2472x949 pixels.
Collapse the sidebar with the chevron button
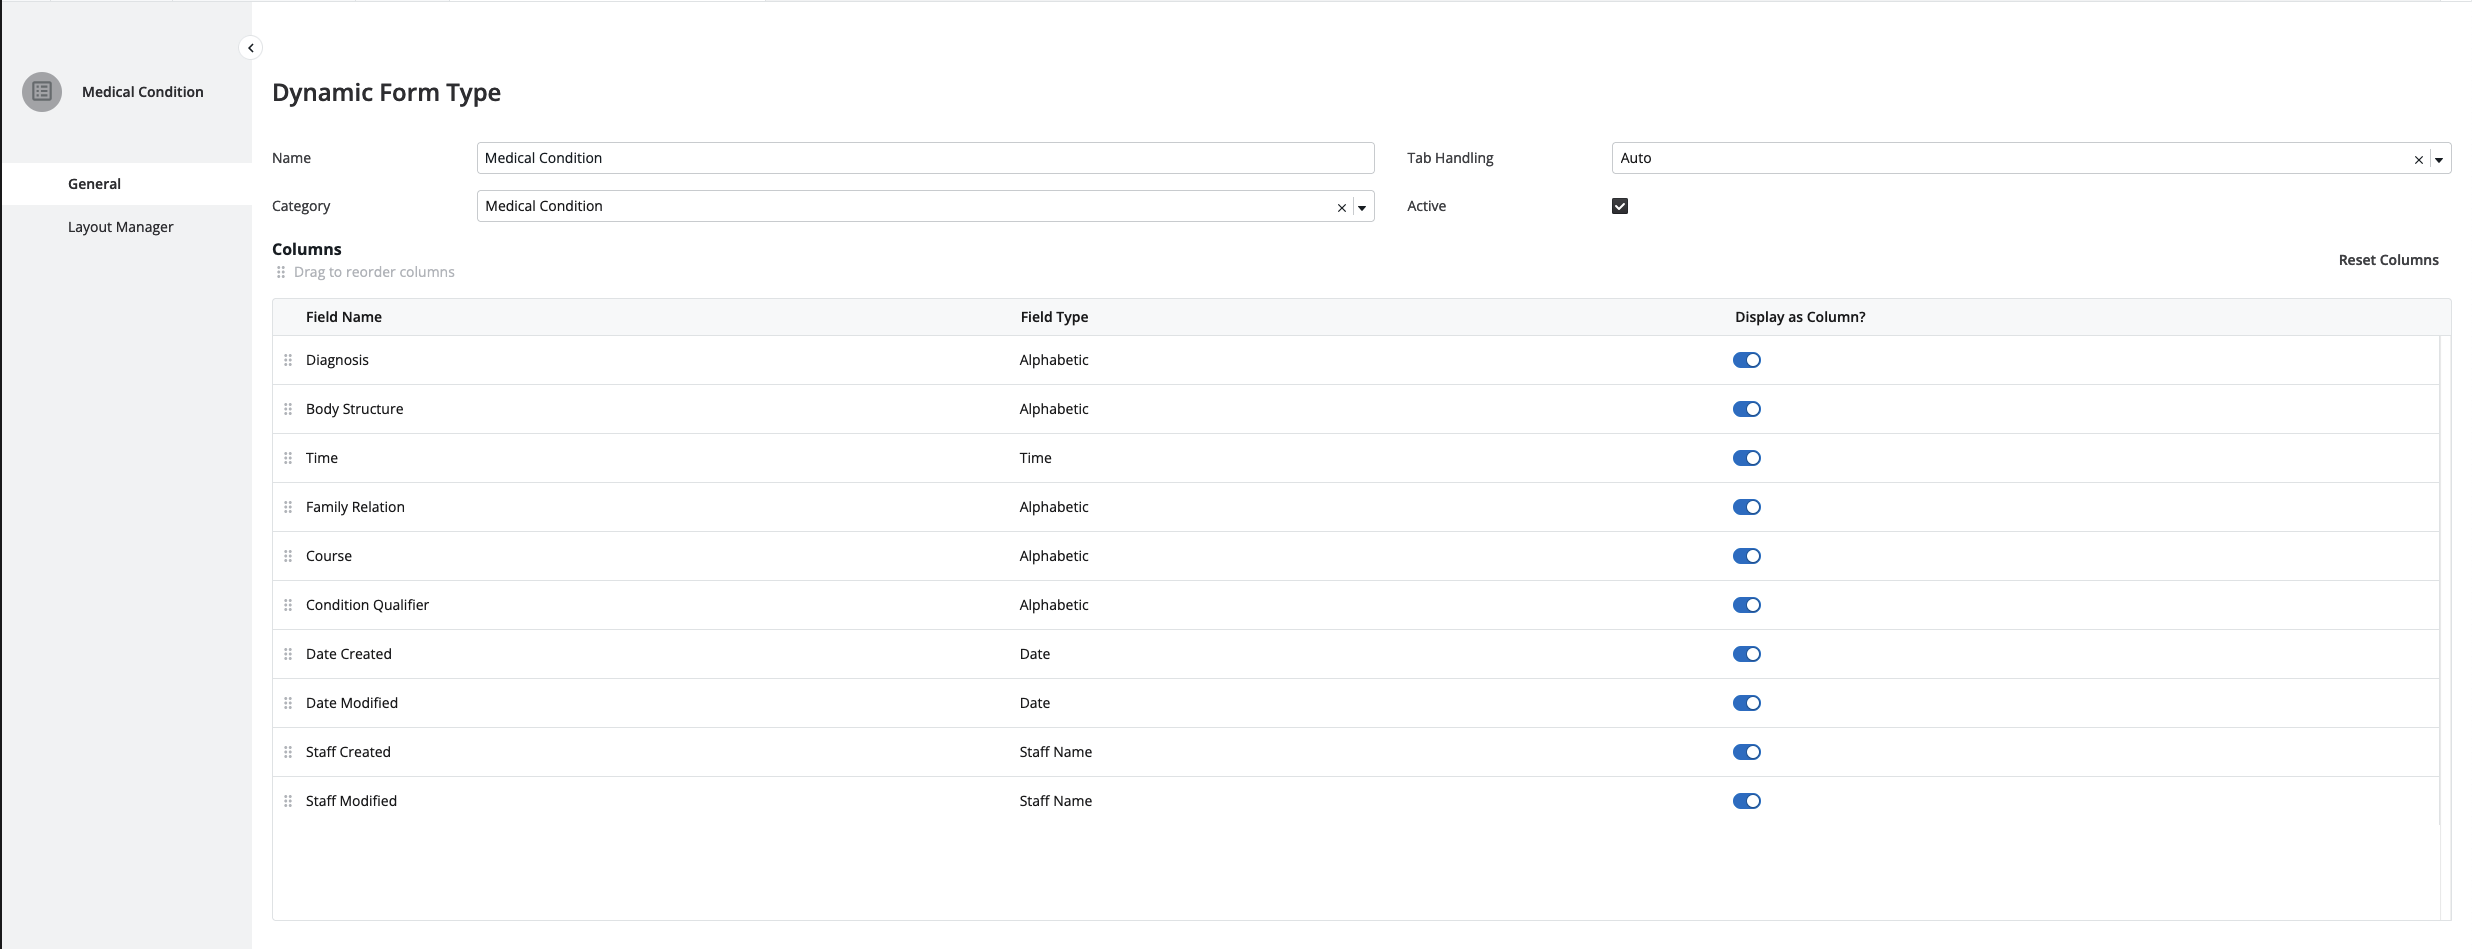point(251,48)
